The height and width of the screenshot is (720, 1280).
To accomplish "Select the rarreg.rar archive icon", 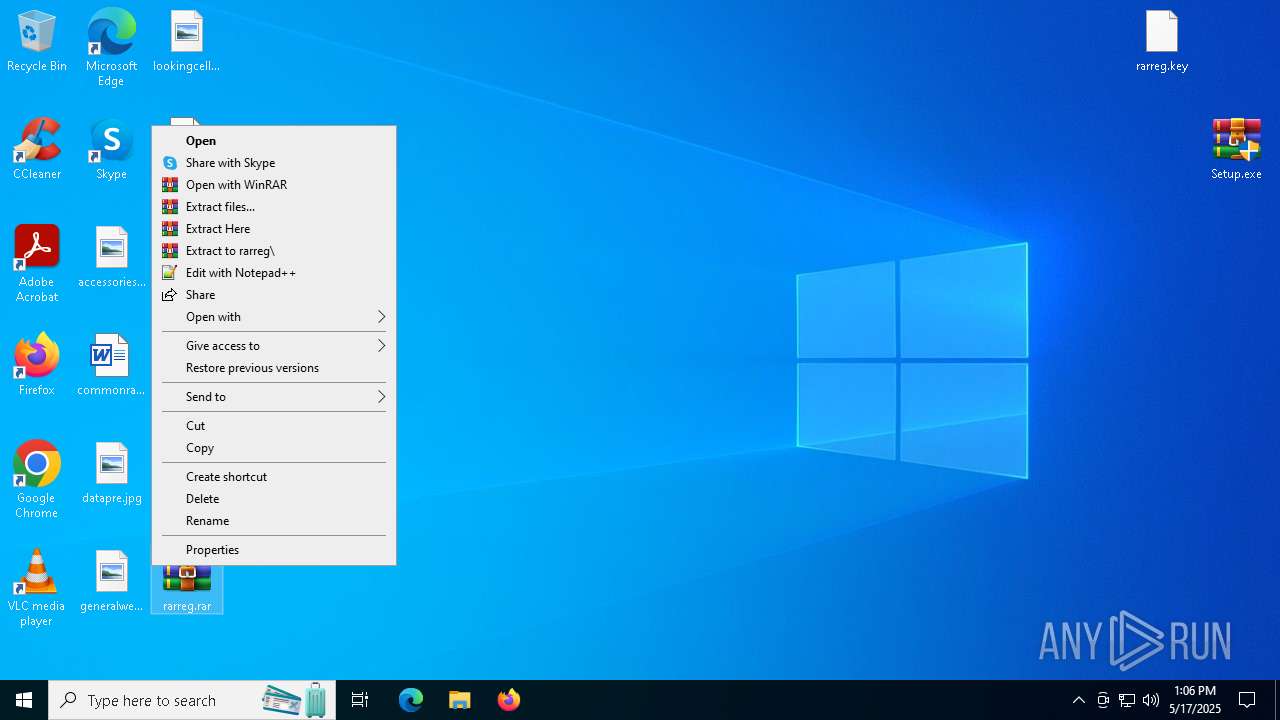I will click(x=187, y=590).
